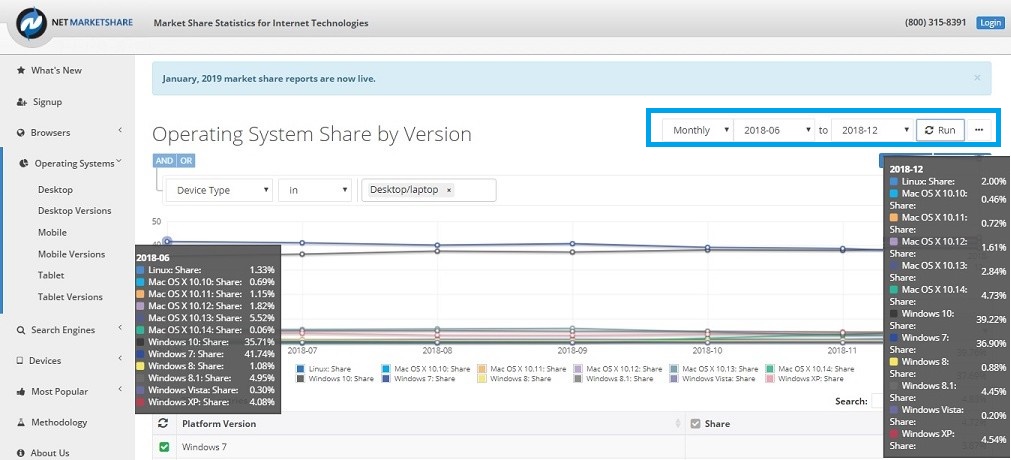Toggle the Windows 8: Share legend swatch
1011x460 pixels.
coord(482,379)
